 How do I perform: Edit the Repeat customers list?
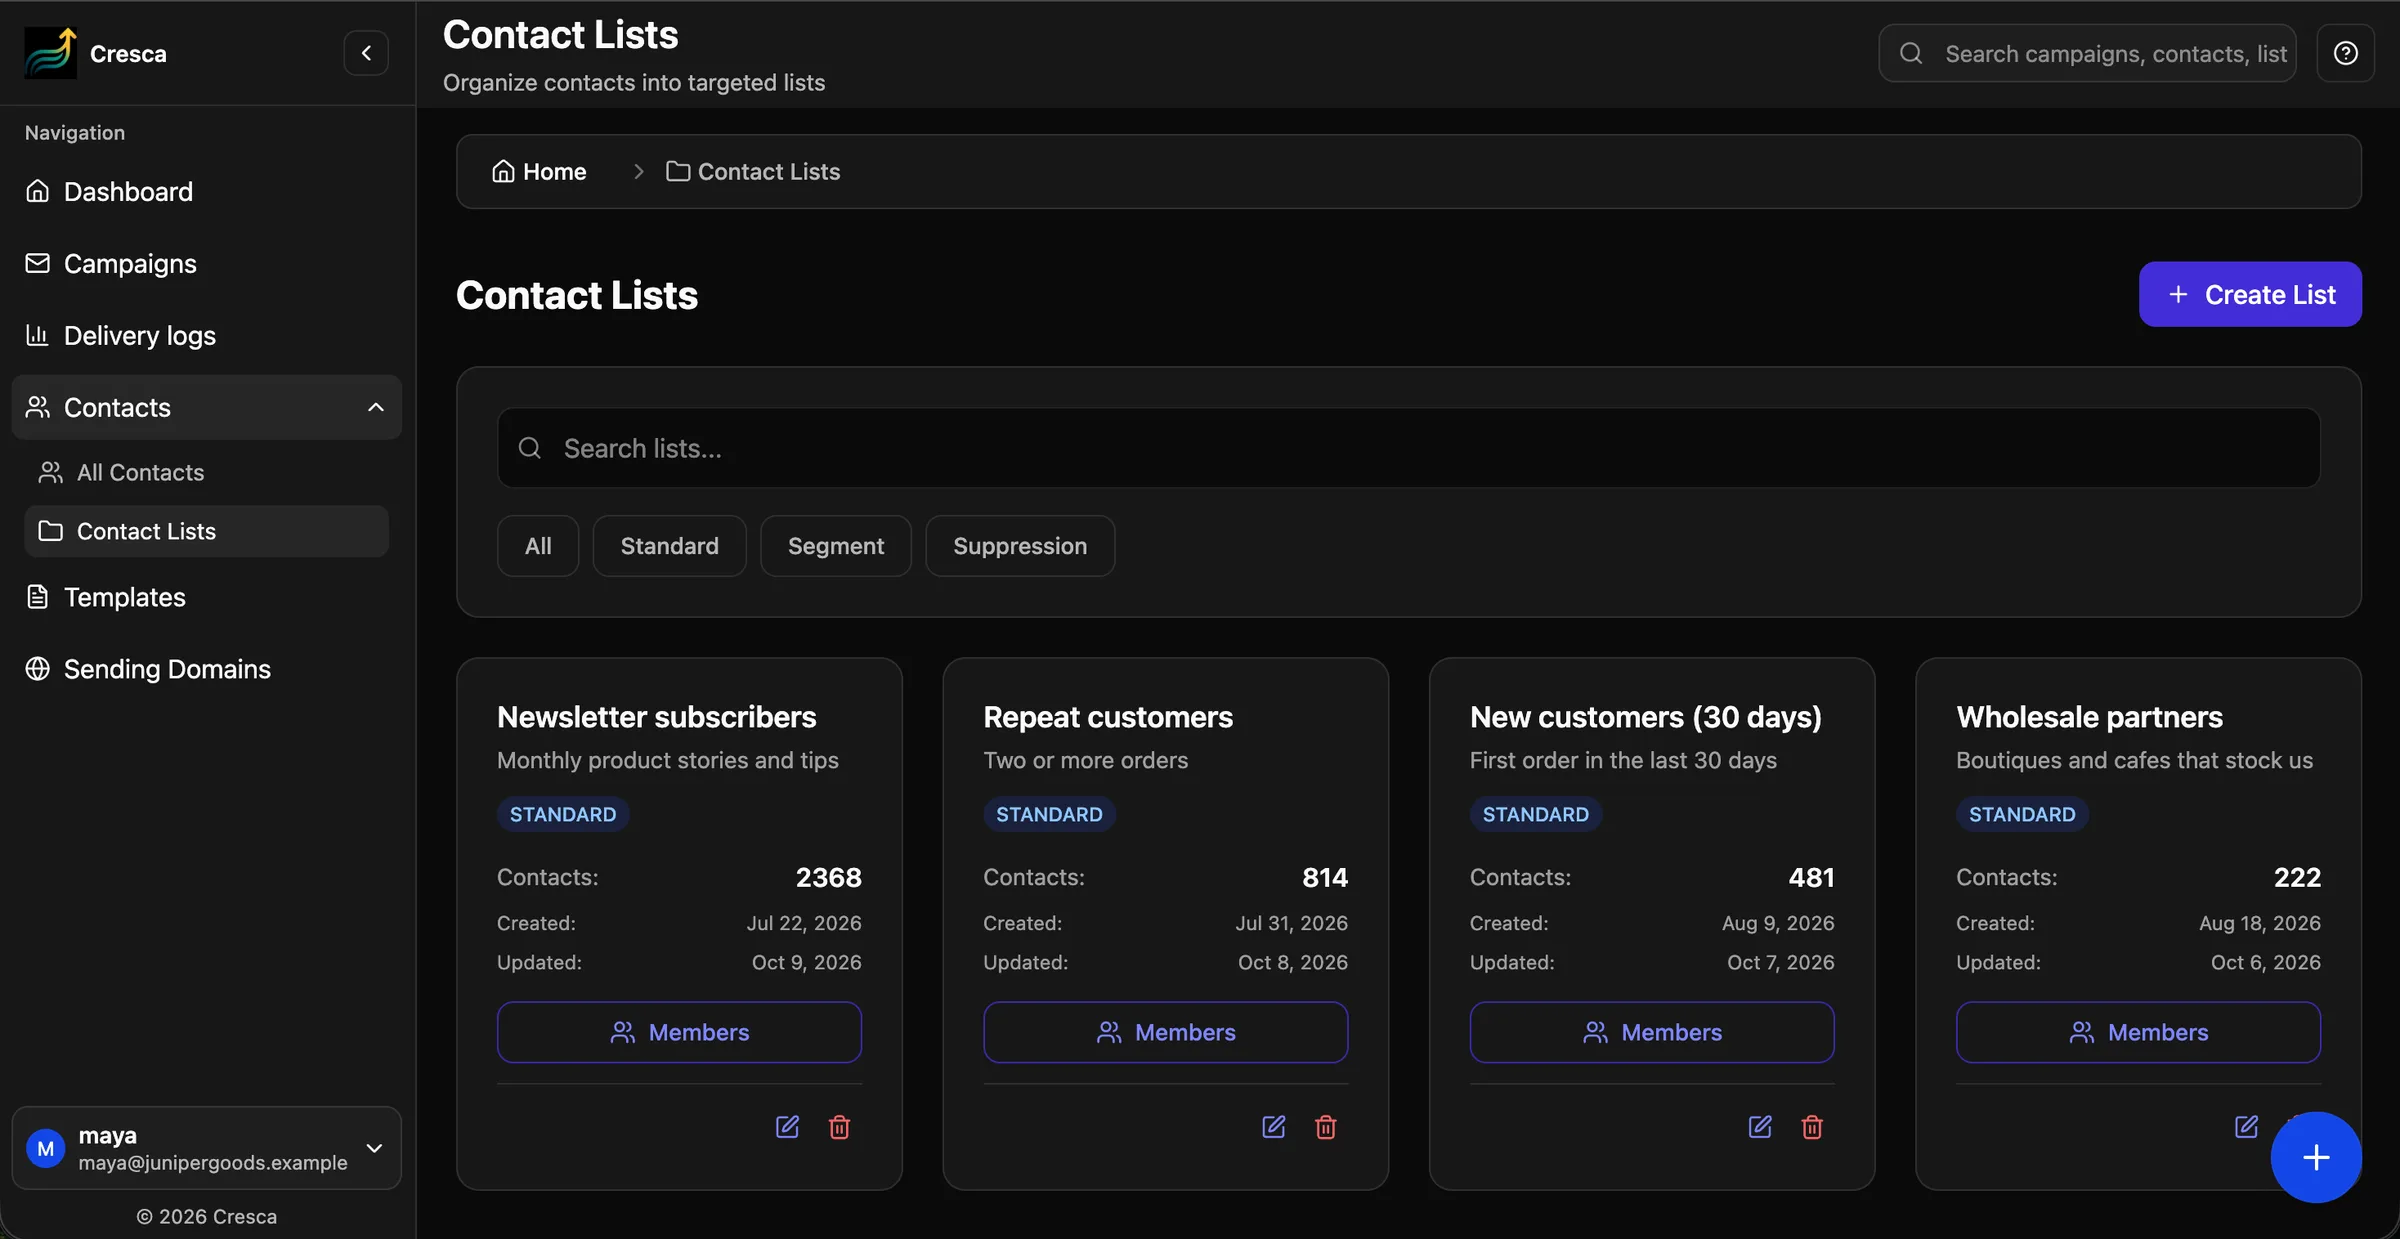(x=1274, y=1127)
